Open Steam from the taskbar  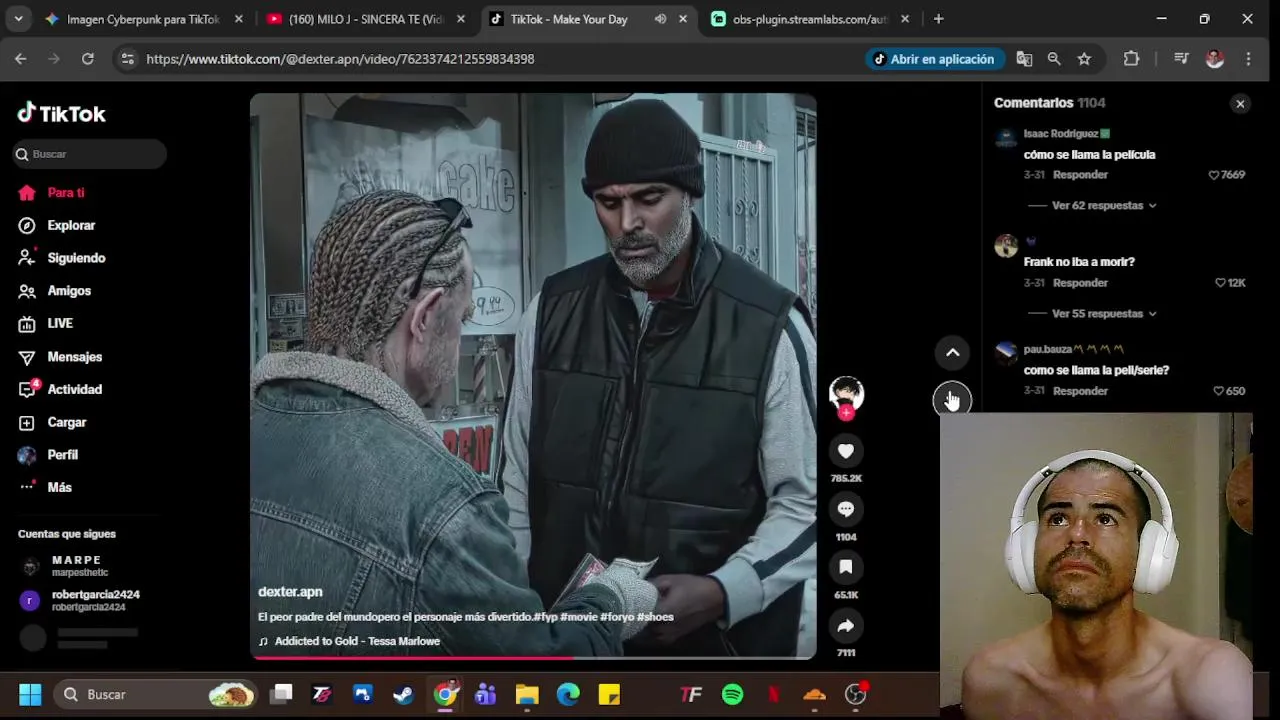pos(404,694)
